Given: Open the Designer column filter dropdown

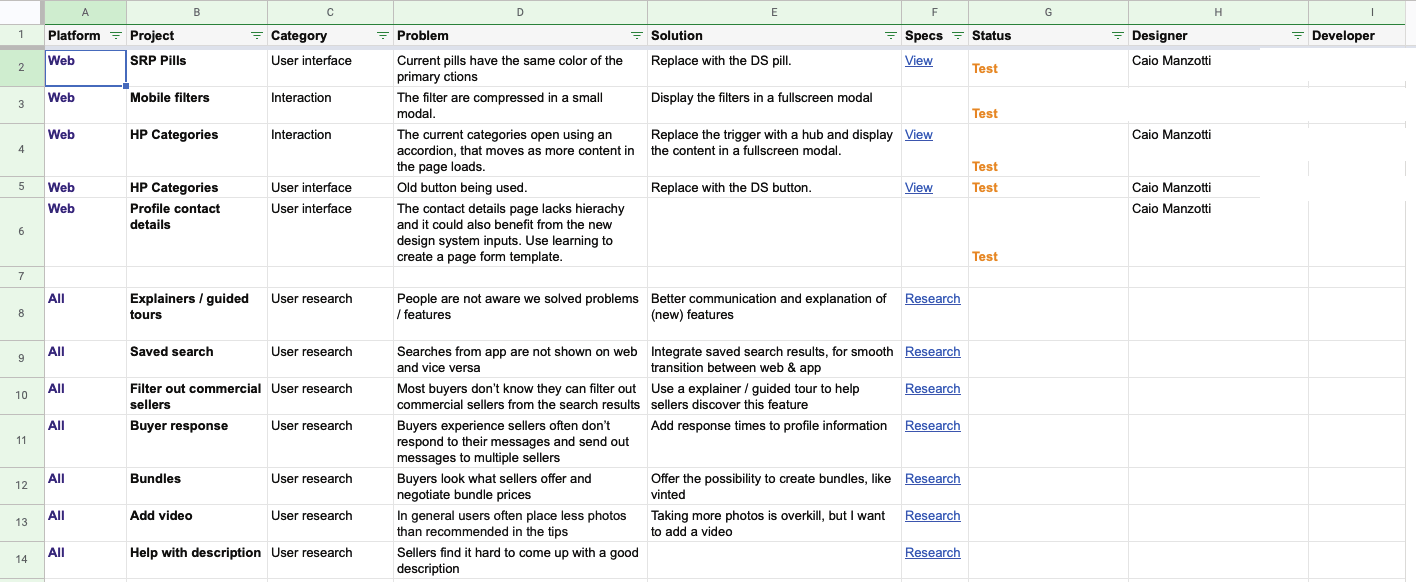Looking at the screenshot, I should tap(1297, 36).
